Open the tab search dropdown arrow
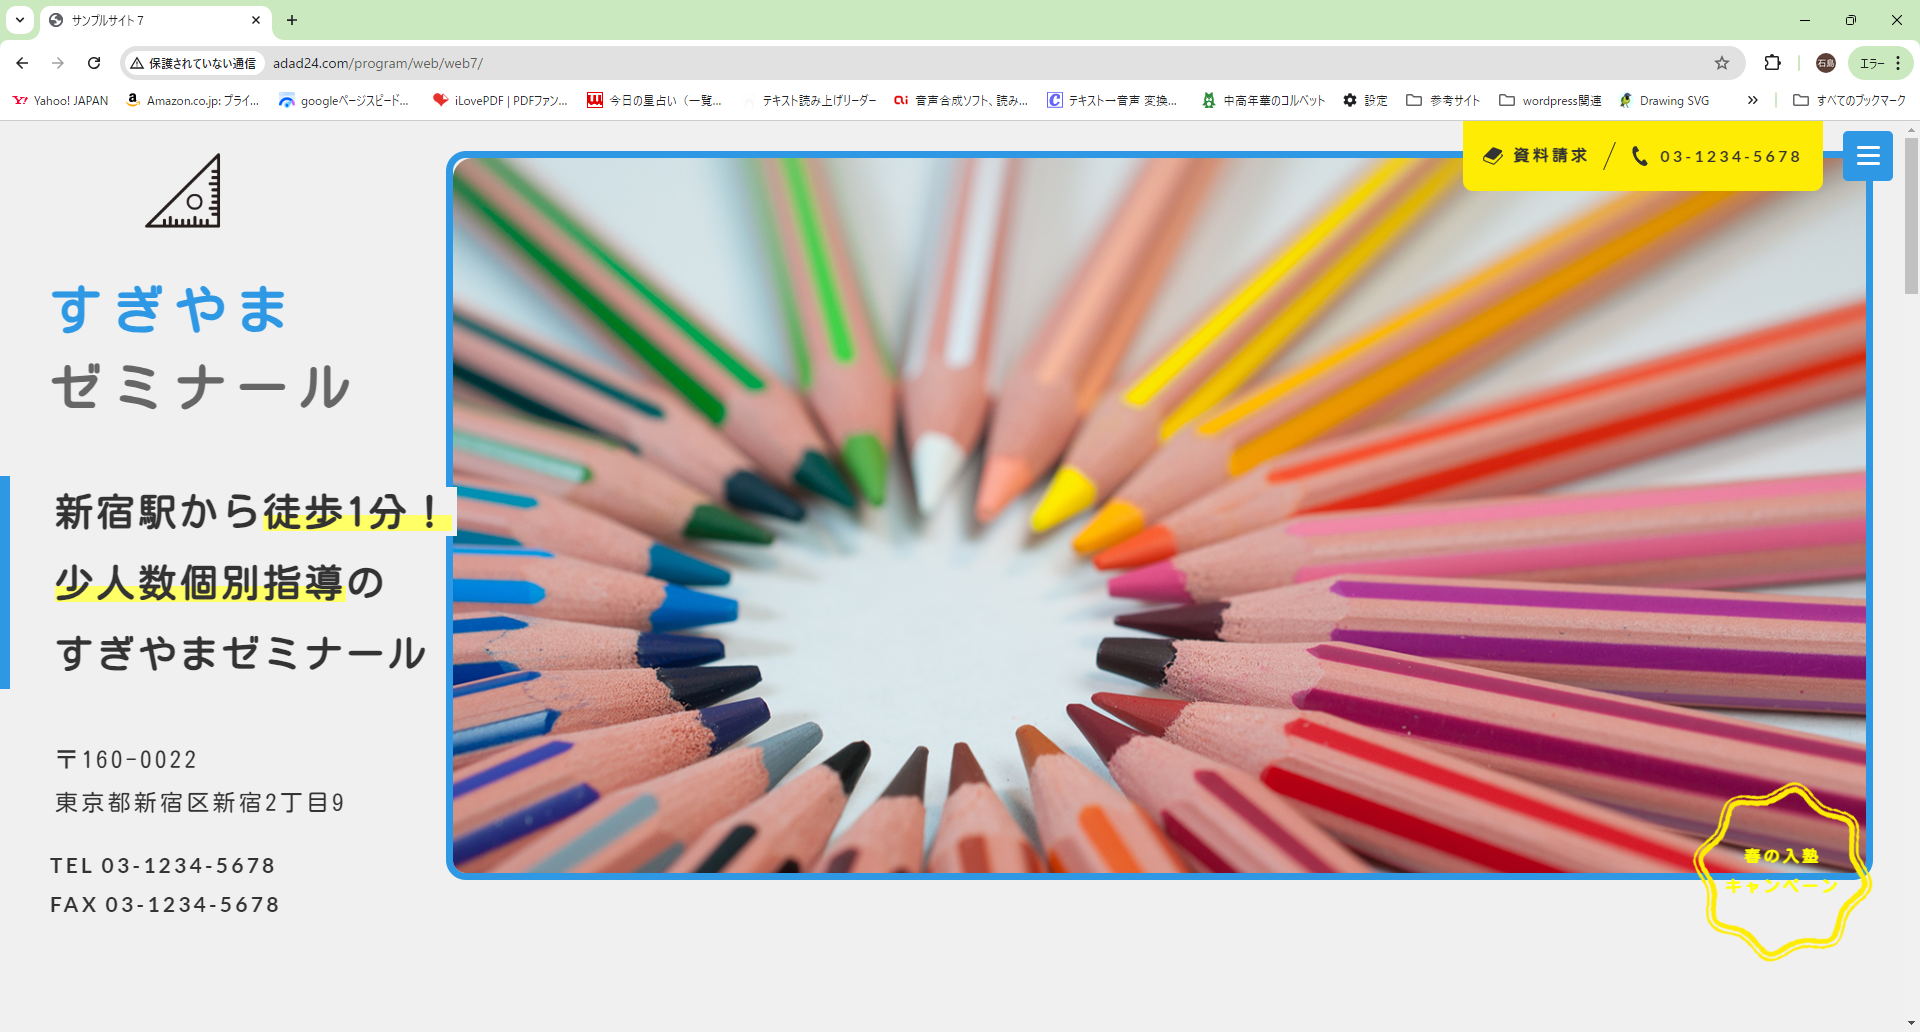The image size is (1920, 1032). (20, 20)
